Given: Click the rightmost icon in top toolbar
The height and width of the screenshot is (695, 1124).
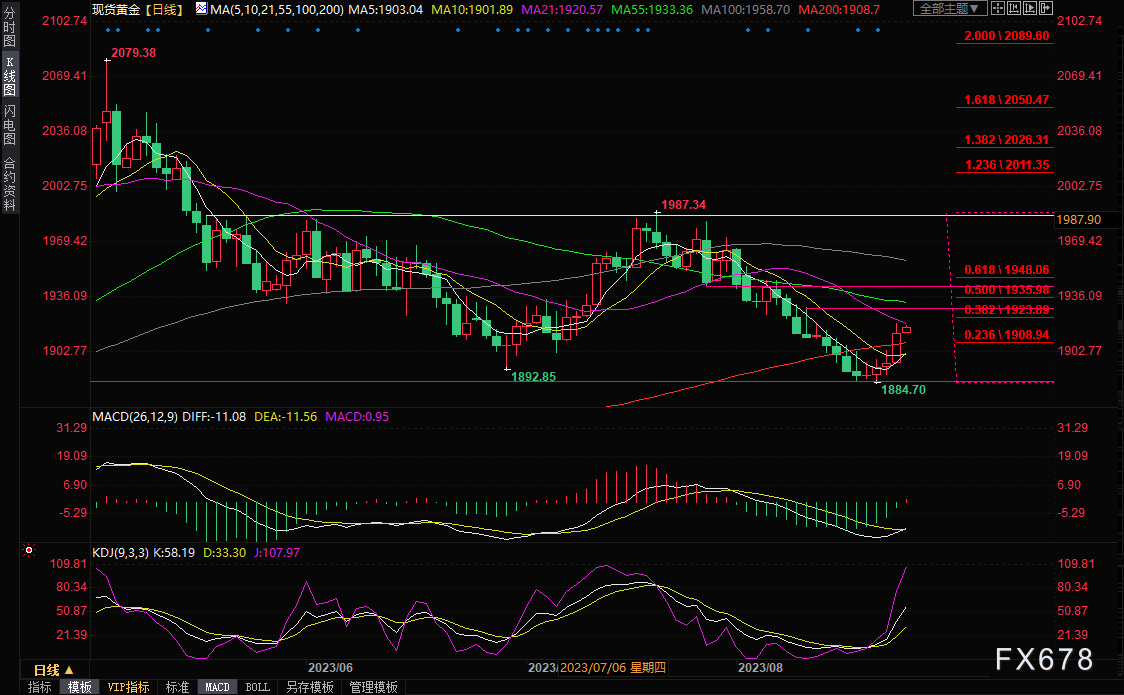Looking at the screenshot, I should 1045,9.
